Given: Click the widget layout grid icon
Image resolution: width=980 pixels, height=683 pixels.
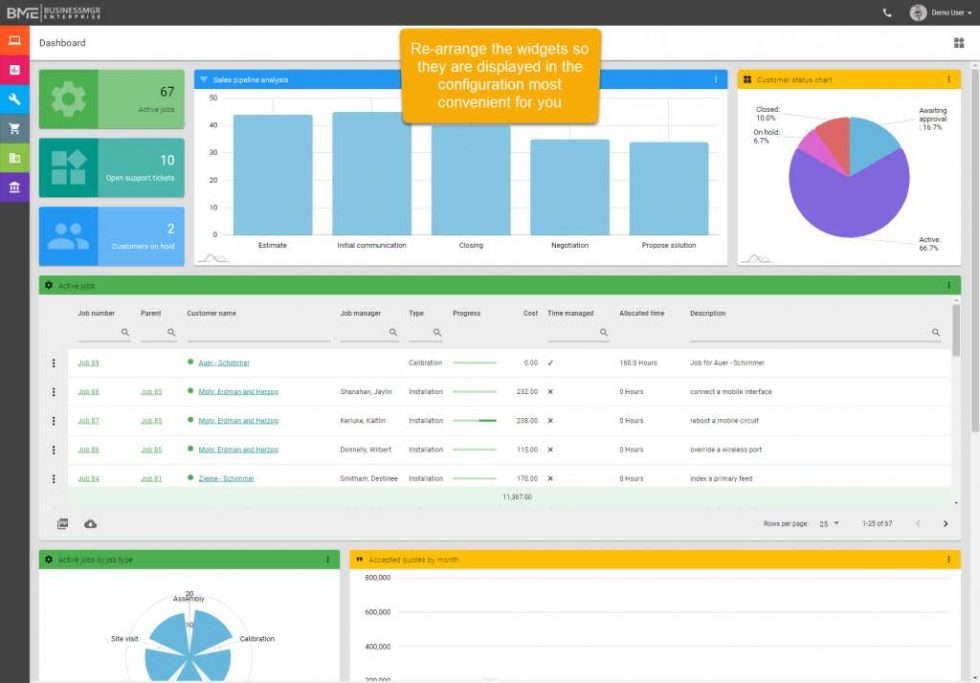Looking at the screenshot, I should click(959, 42).
